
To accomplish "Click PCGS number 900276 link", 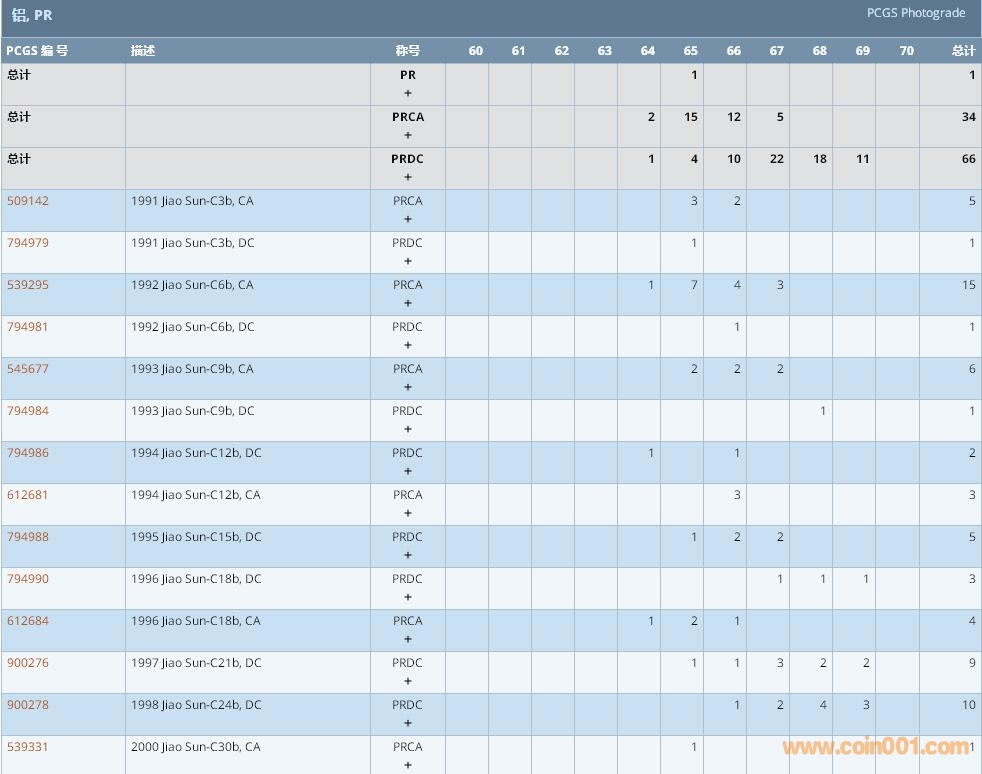I will coord(28,663).
